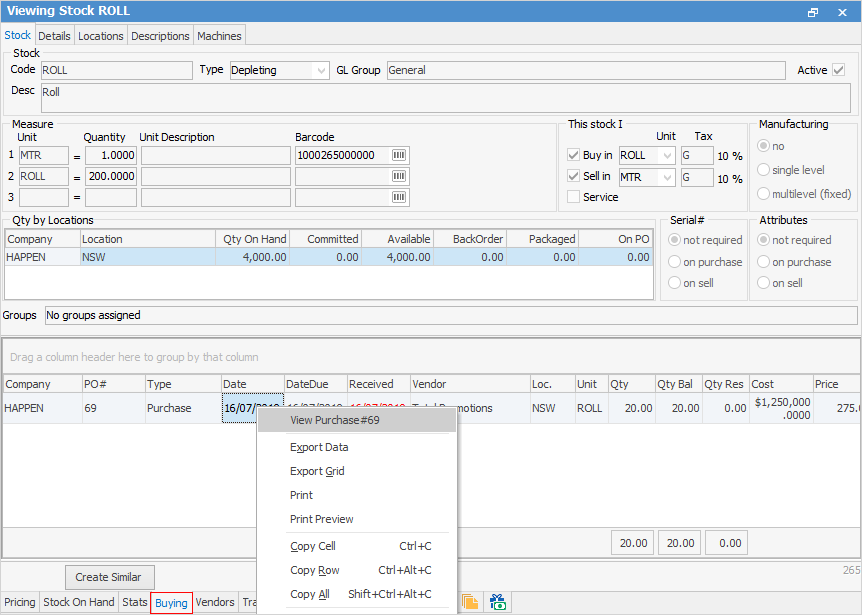Screen dimensions: 862x615
Task: Click the yellow documents icon at bottom
Action: pyautogui.click(x=469, y=602)
